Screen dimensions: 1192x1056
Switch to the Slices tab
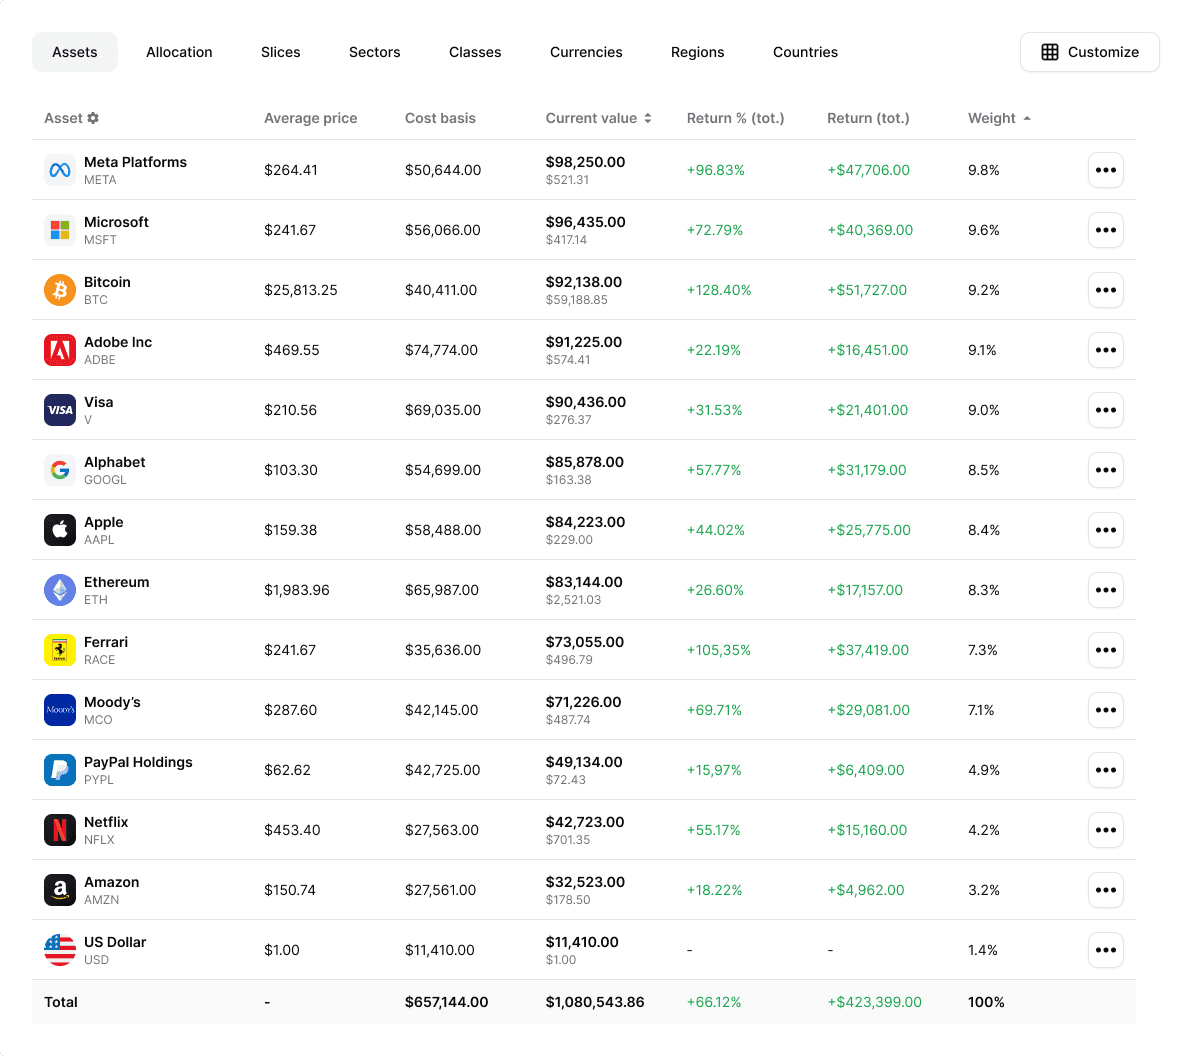281,52
